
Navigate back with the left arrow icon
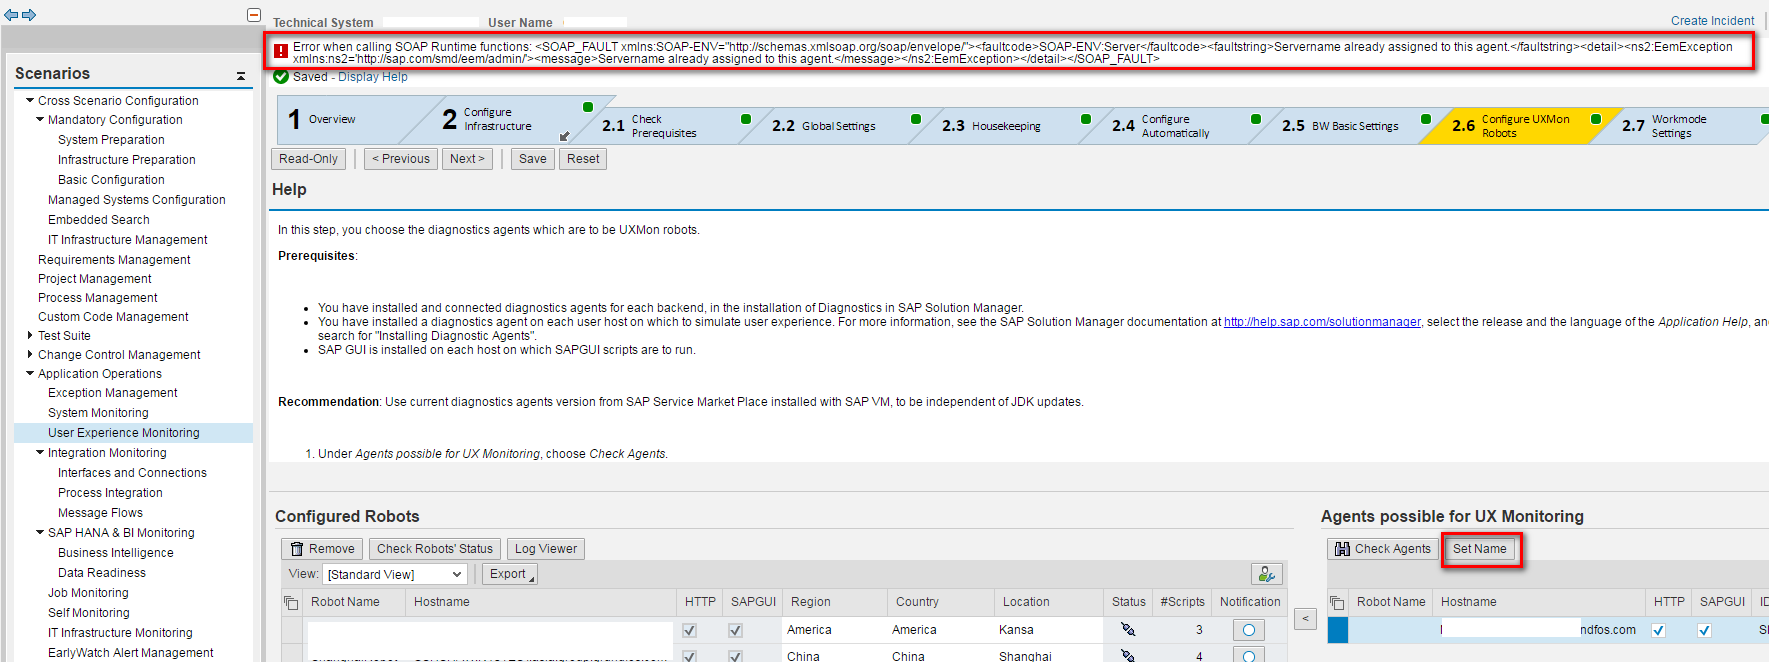(11, 15)
